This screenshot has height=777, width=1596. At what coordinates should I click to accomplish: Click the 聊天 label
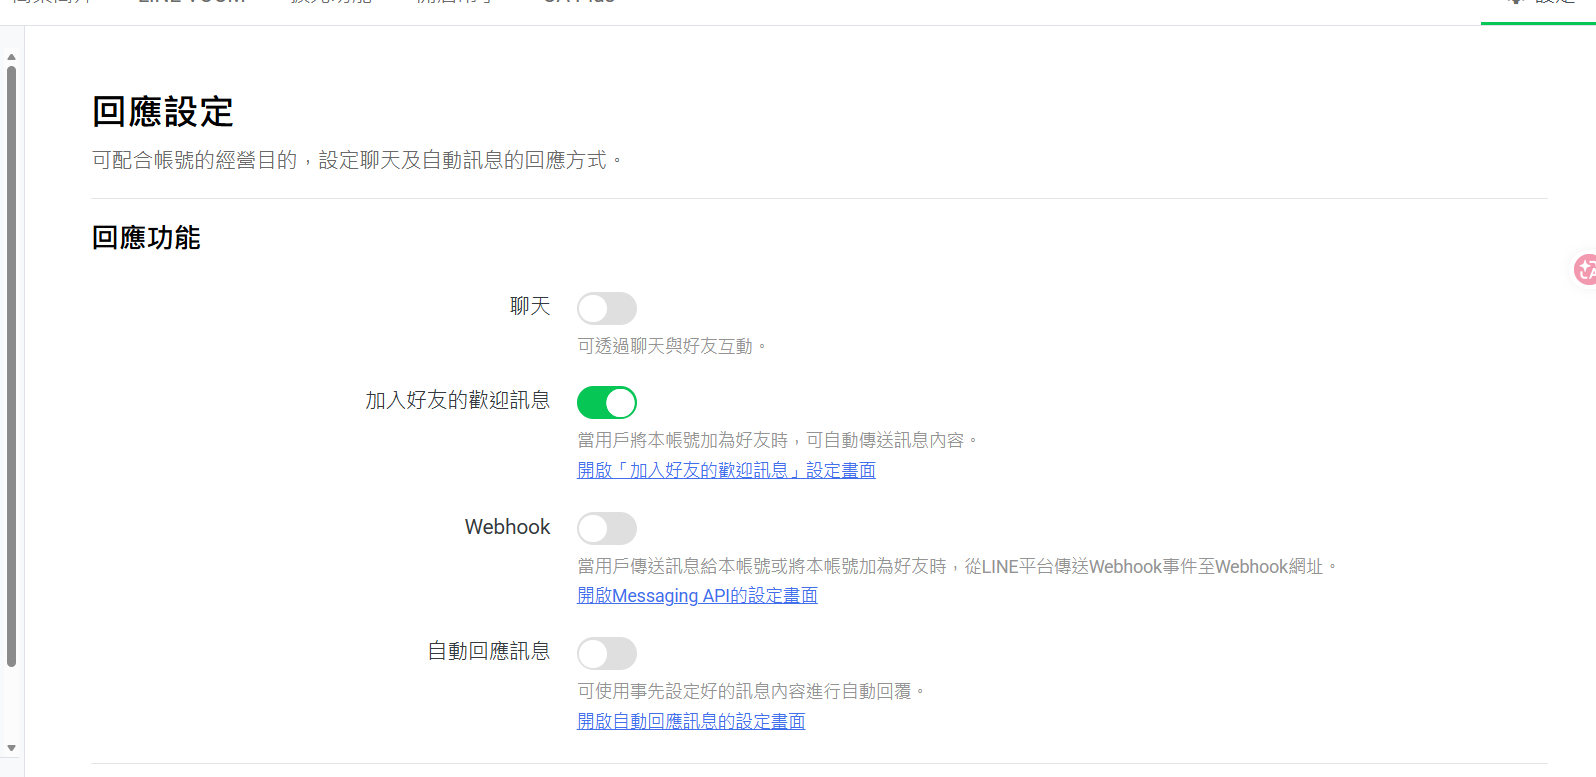click(x=530, y=306)
